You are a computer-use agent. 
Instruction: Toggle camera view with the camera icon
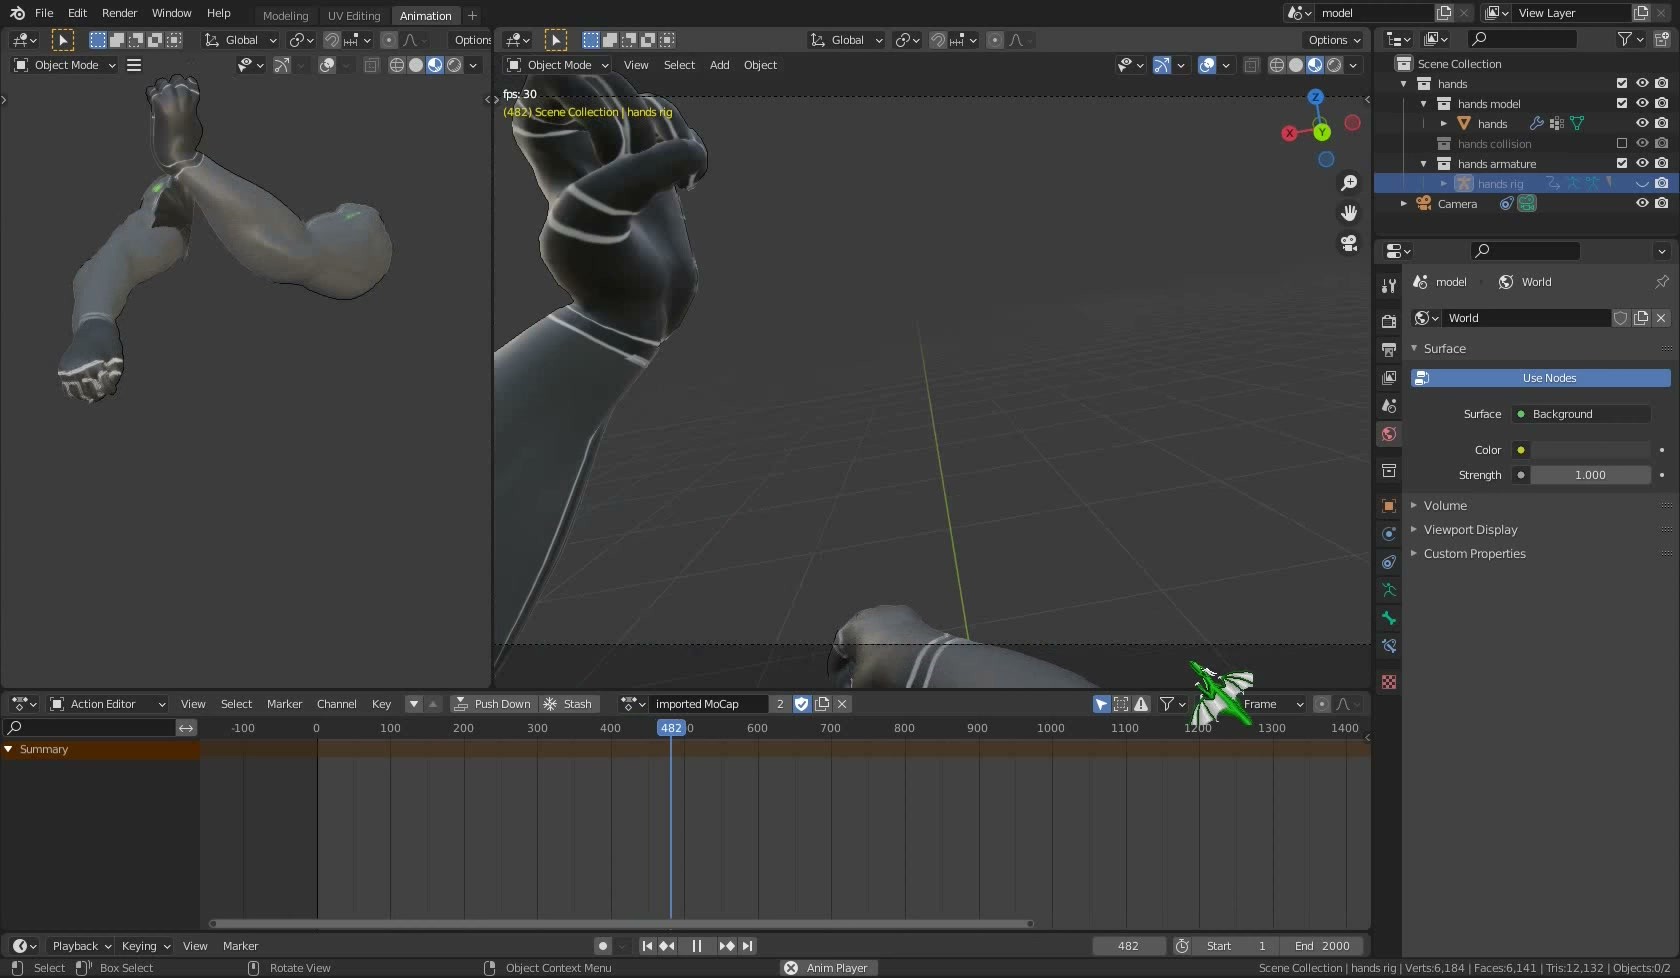click(x=1349, y=244)
